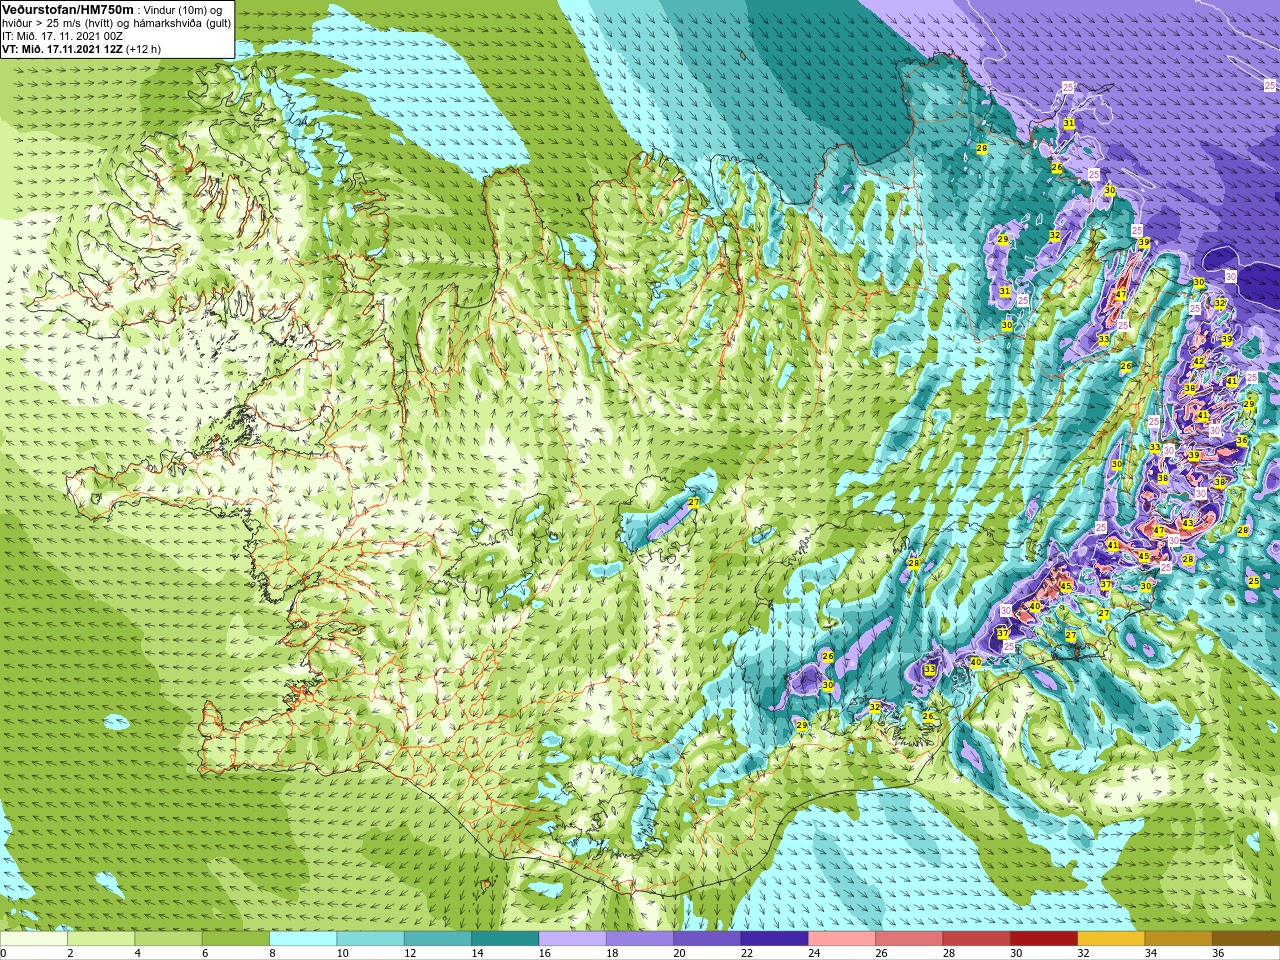Click the text "hviður > 25 m/s (hvítt)"
Screen dimensions: 1280x960
click(x=59, y=23)
